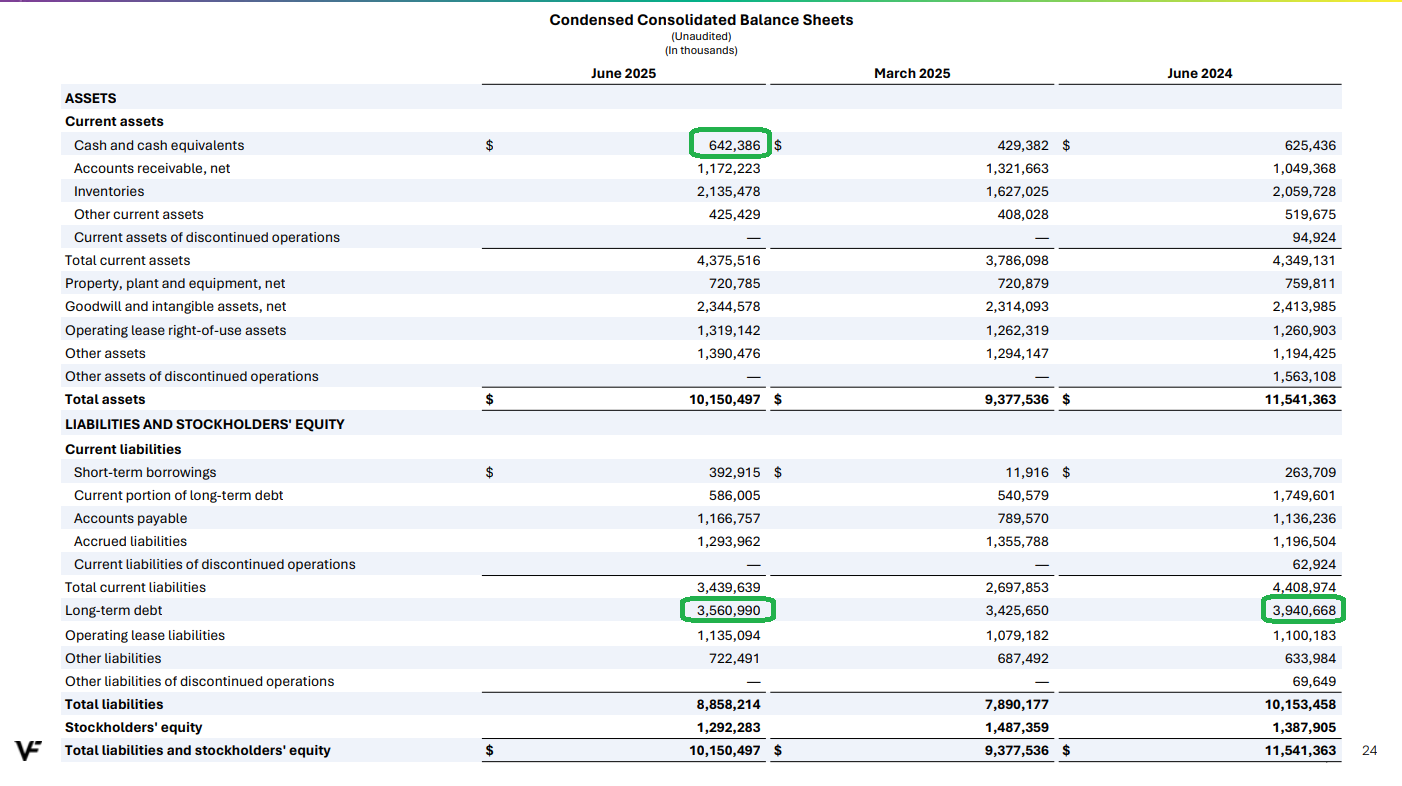
Task: Click other current assets value 519,675
Action: [1310, 214]
